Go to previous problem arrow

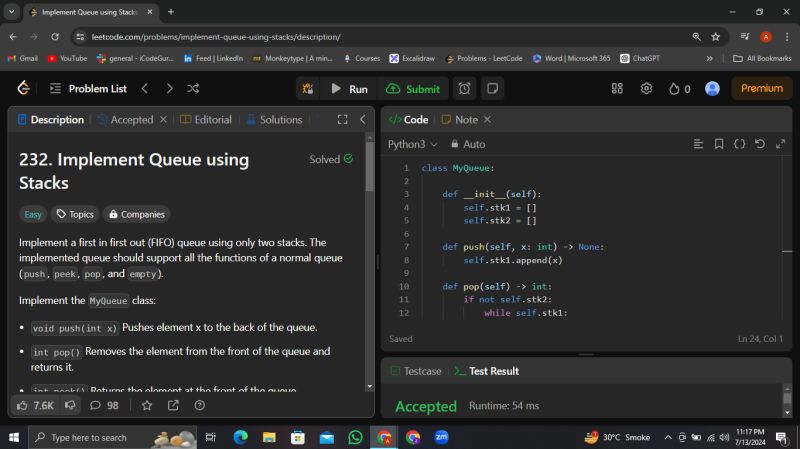click(145, 89)
